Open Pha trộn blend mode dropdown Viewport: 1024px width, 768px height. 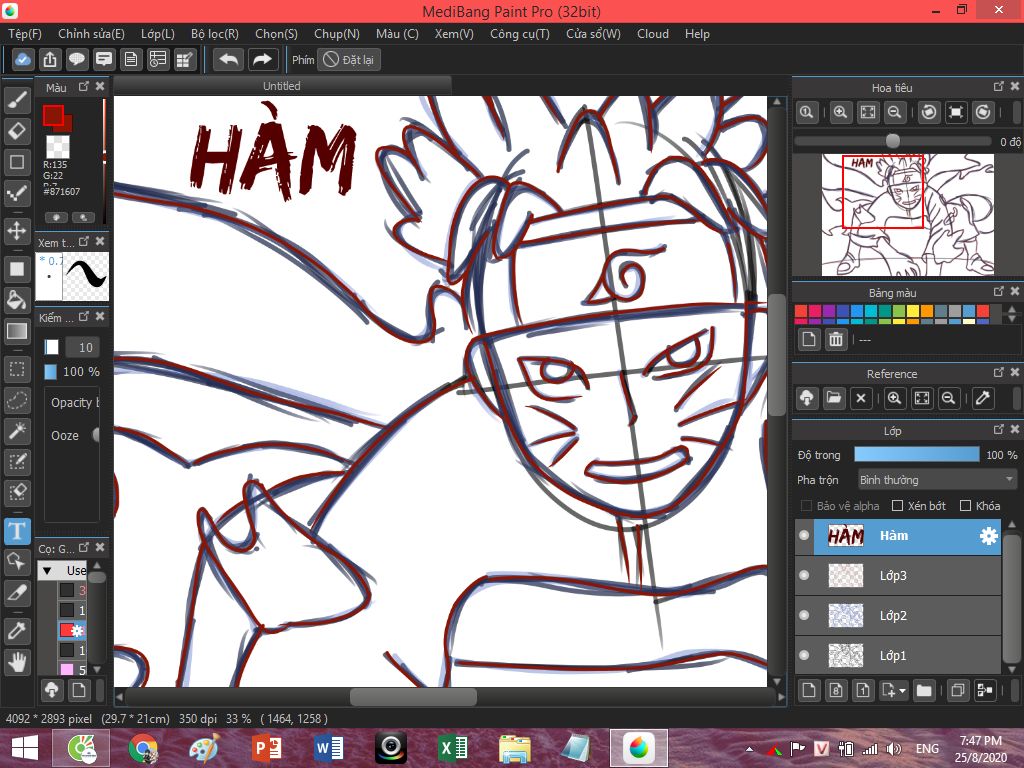pos(937,480)
